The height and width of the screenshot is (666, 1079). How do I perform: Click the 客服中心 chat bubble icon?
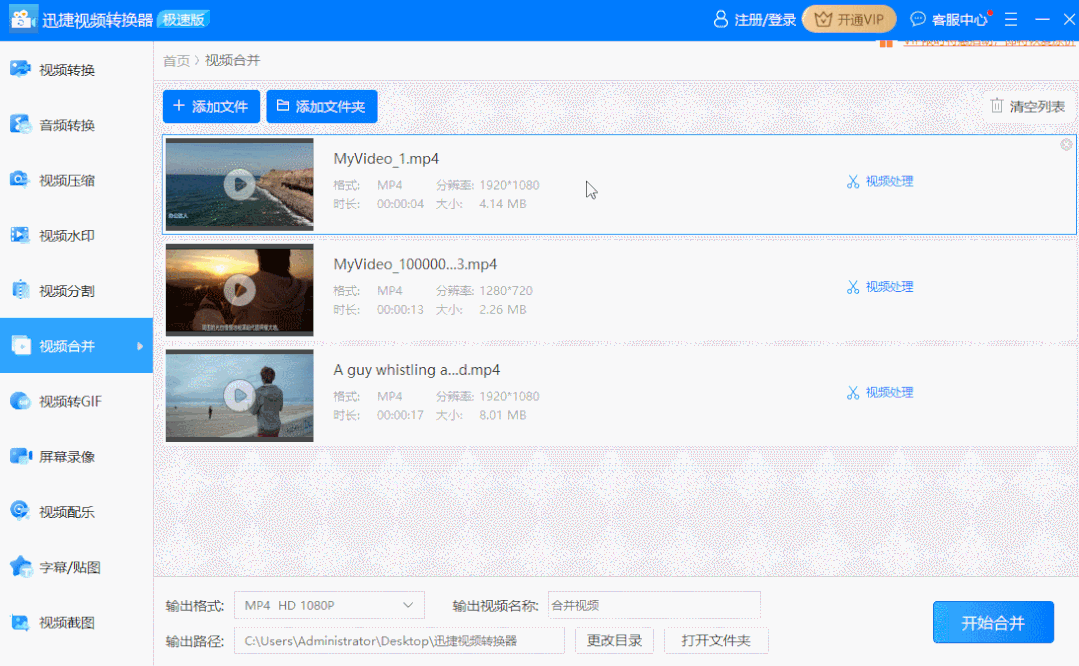point(918,19)
